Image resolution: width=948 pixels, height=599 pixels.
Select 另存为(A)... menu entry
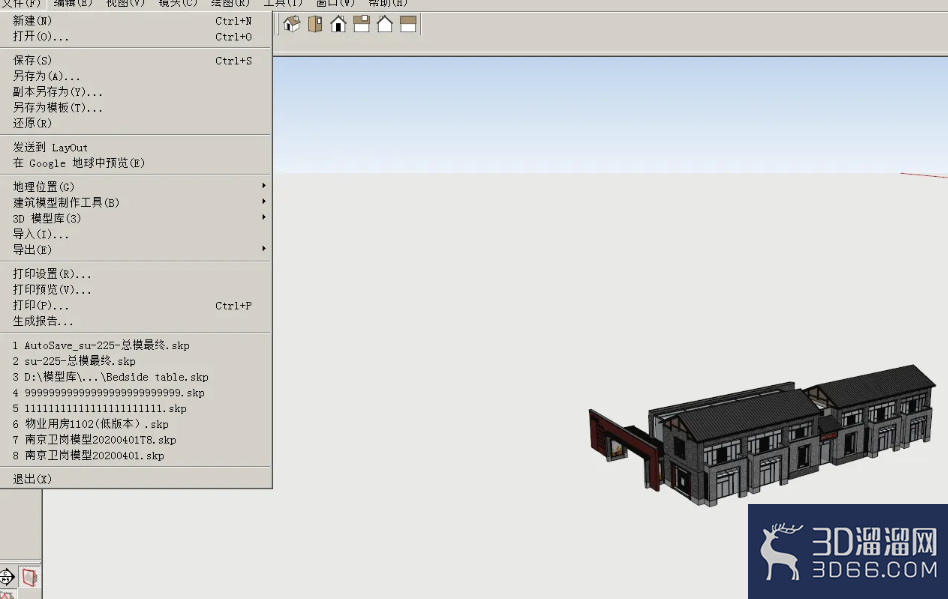pyautogui.click(x=135, y=76)
